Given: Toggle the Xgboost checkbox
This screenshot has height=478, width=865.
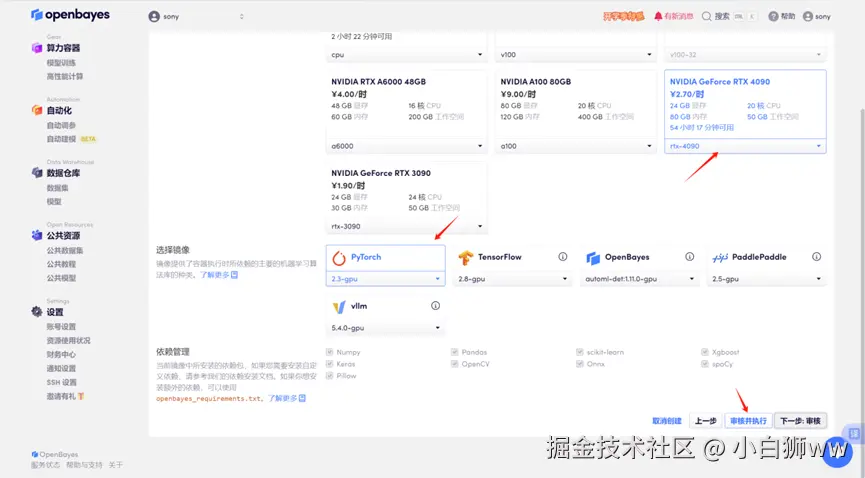Looking at the screenshot, I should point(705,352).
